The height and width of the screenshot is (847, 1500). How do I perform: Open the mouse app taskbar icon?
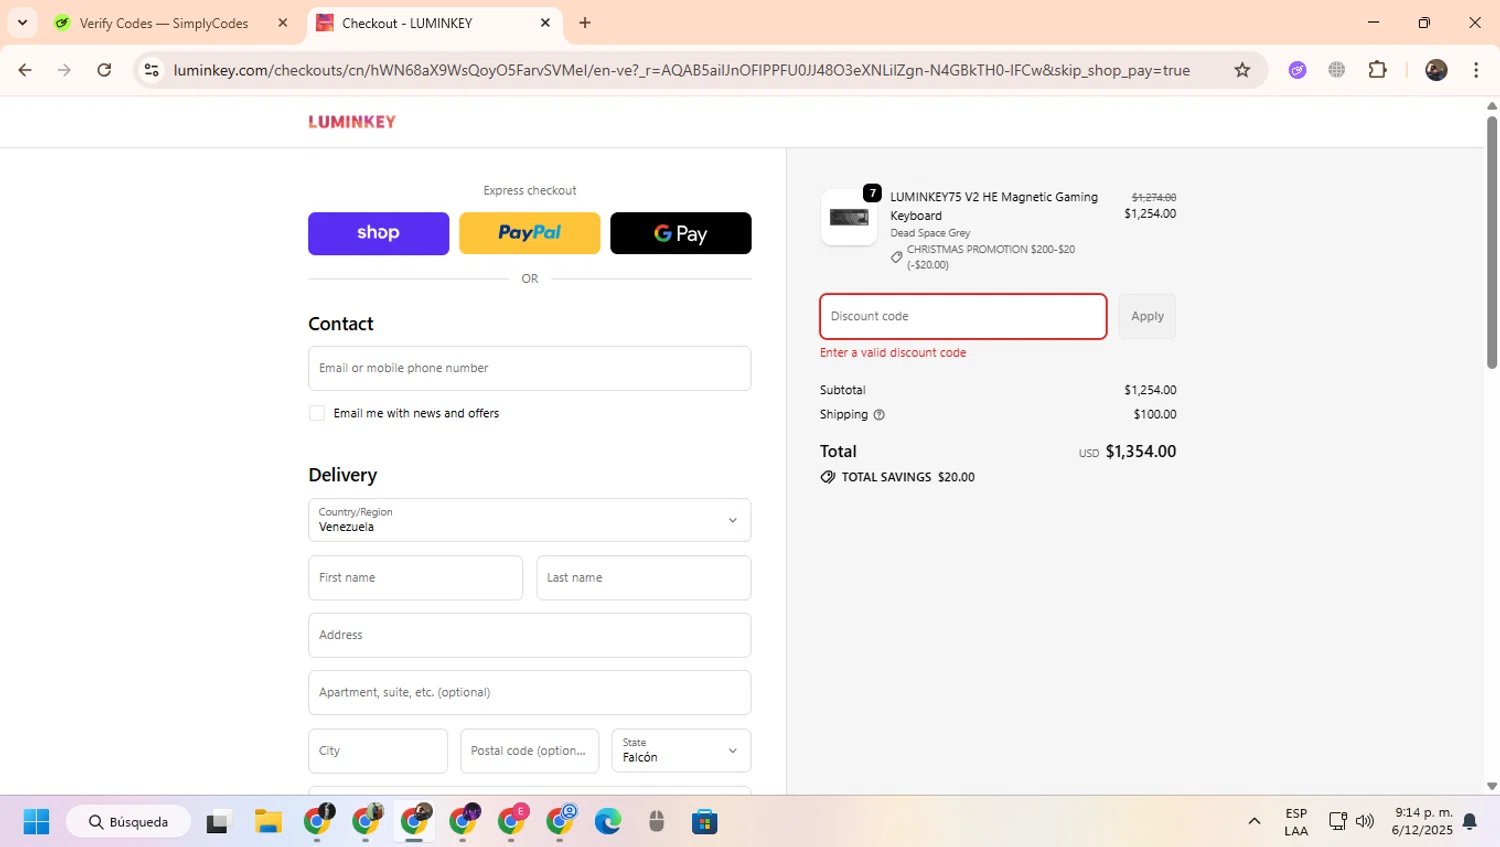(657, 822)
